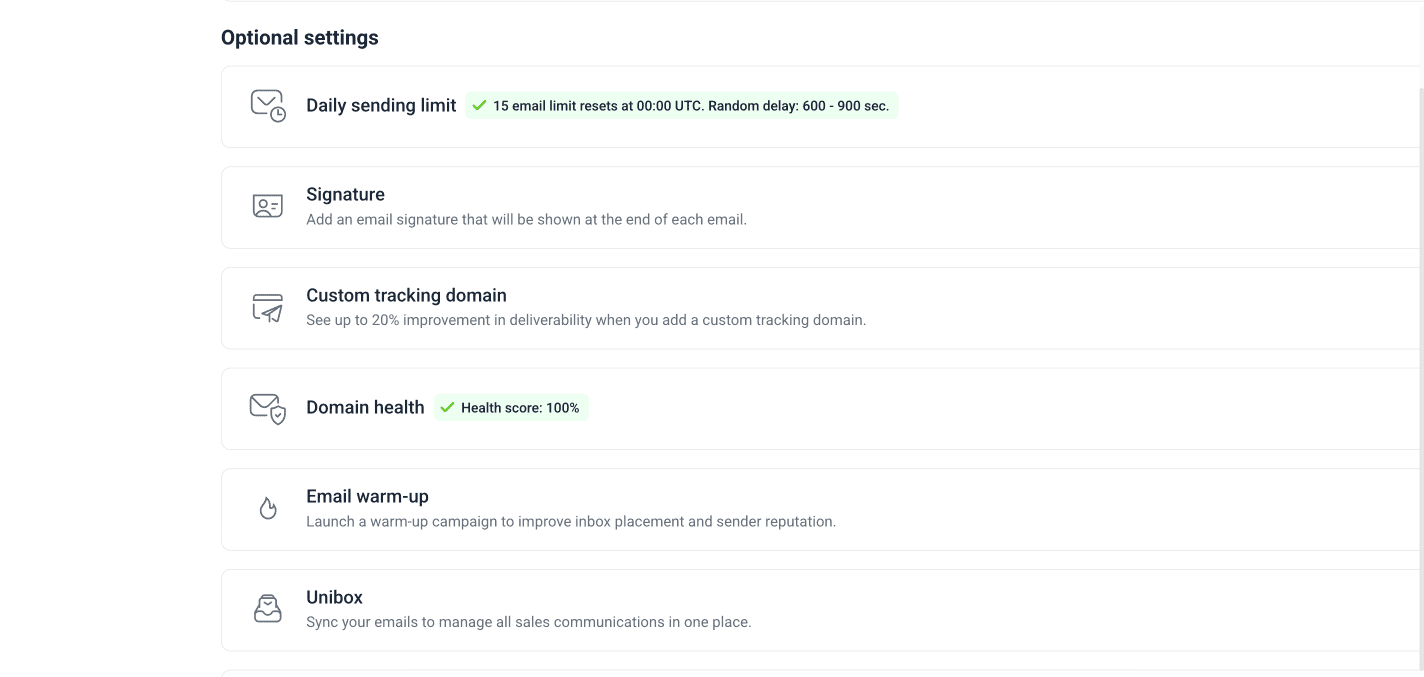Click the vertical scrollbar on the right edge
Viewport: 1424px width, 677px height.
1420,300
